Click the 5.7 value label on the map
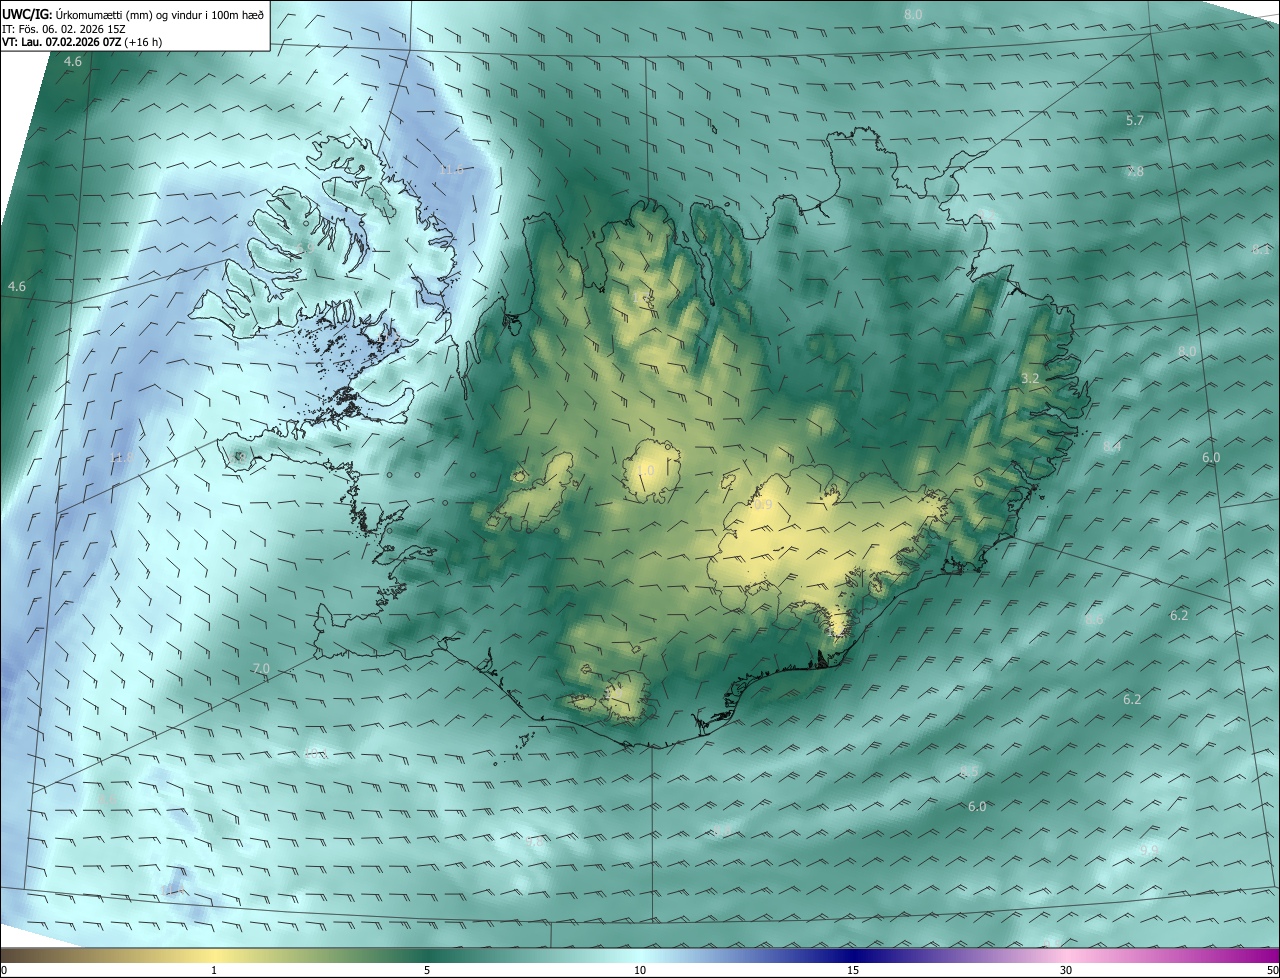Viewport: 1280px width, 978px height. point(1134,121)
